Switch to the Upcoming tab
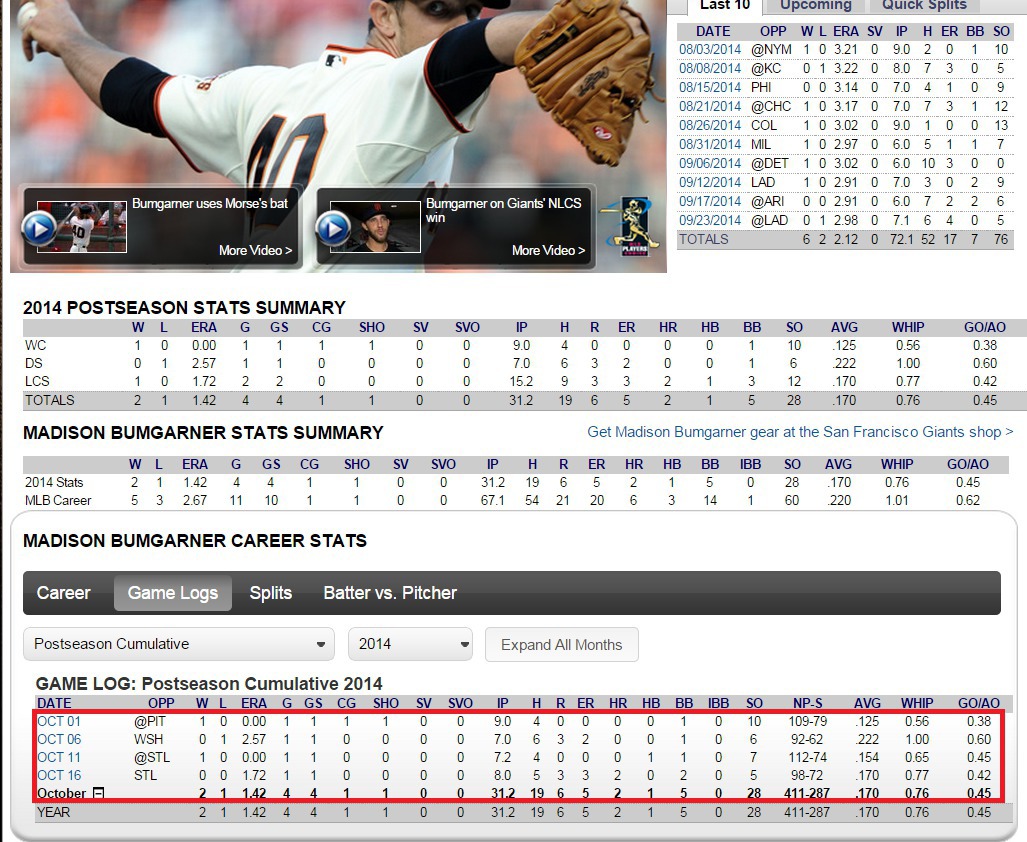Screen dimensions: 1027x842 [x=815, y=6]
